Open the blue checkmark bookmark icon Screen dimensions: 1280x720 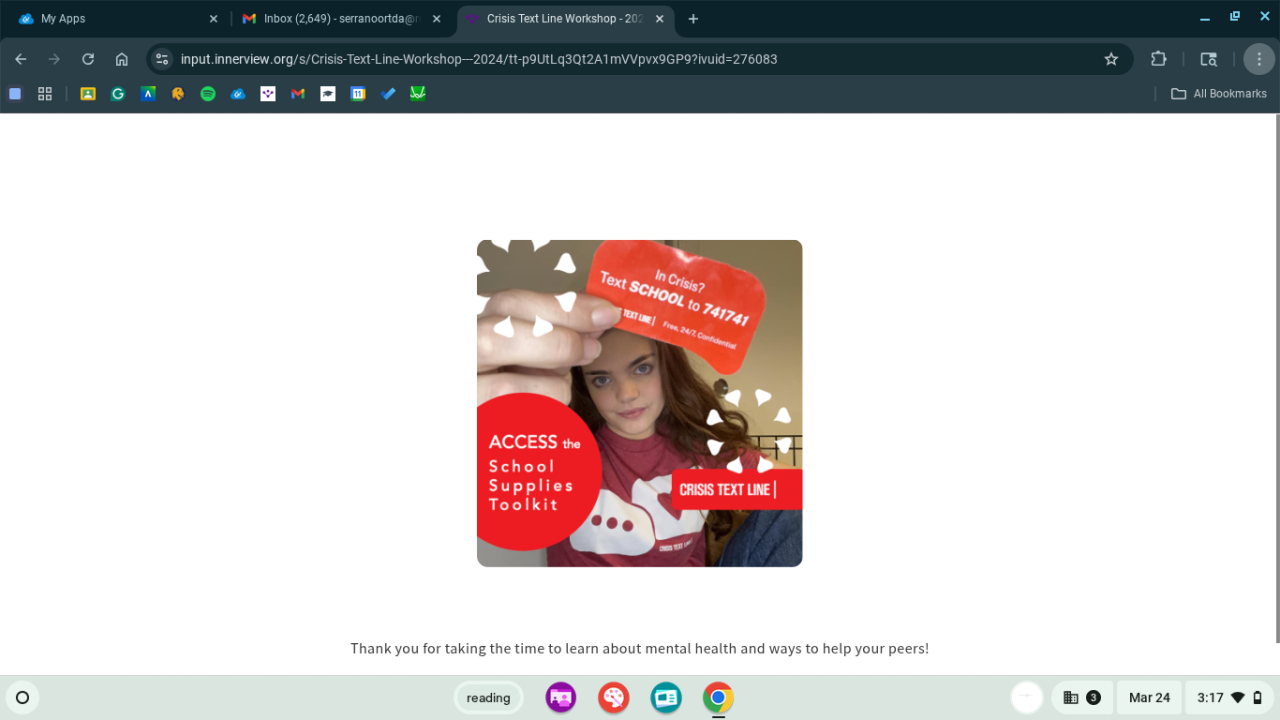click(388, 94)
